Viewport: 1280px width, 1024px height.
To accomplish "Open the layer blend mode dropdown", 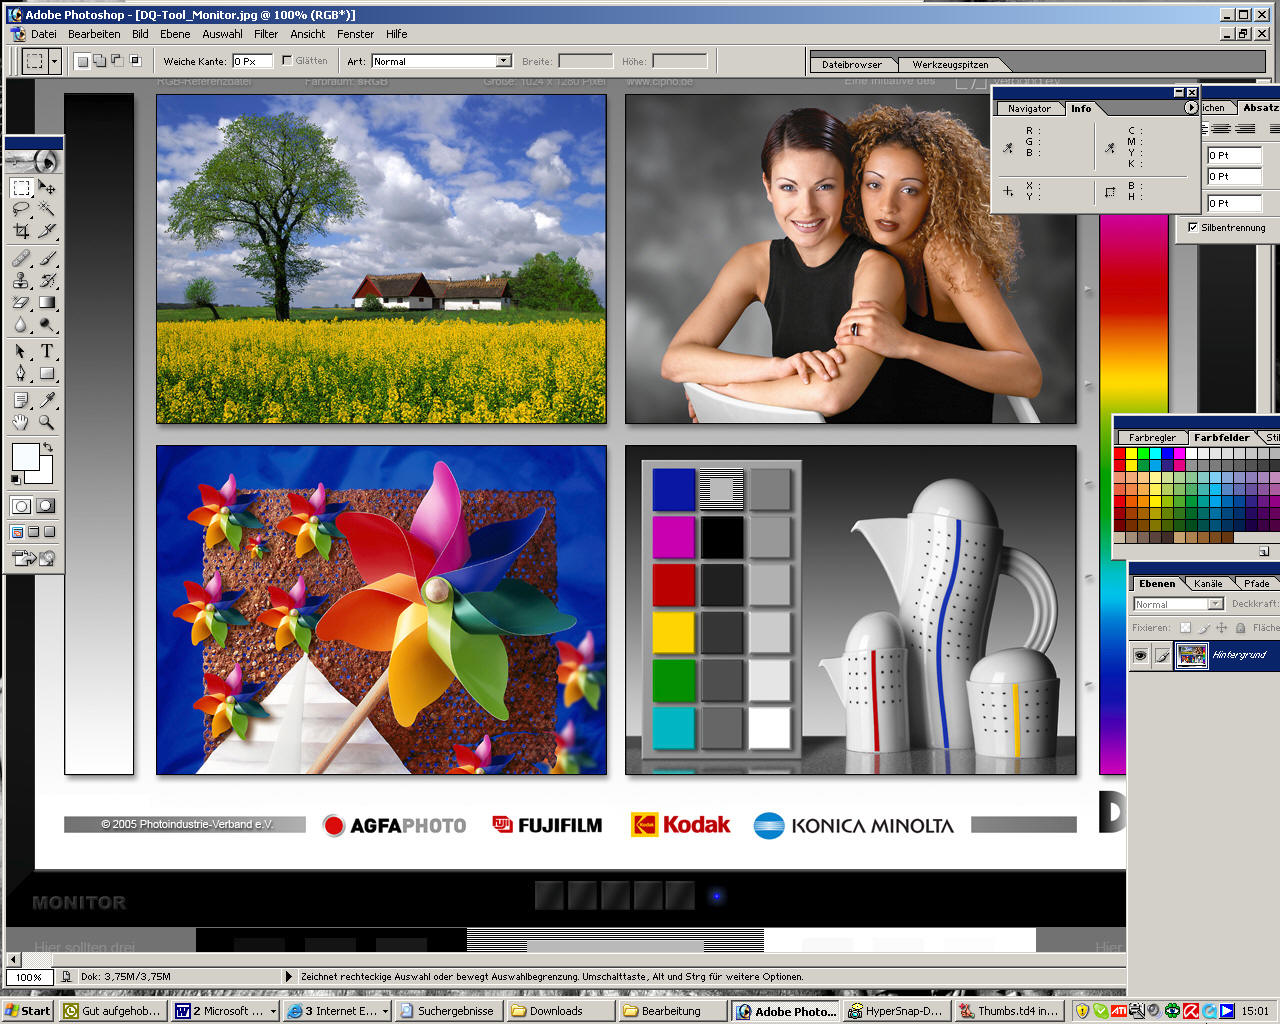I will [x=1215, y=604].
